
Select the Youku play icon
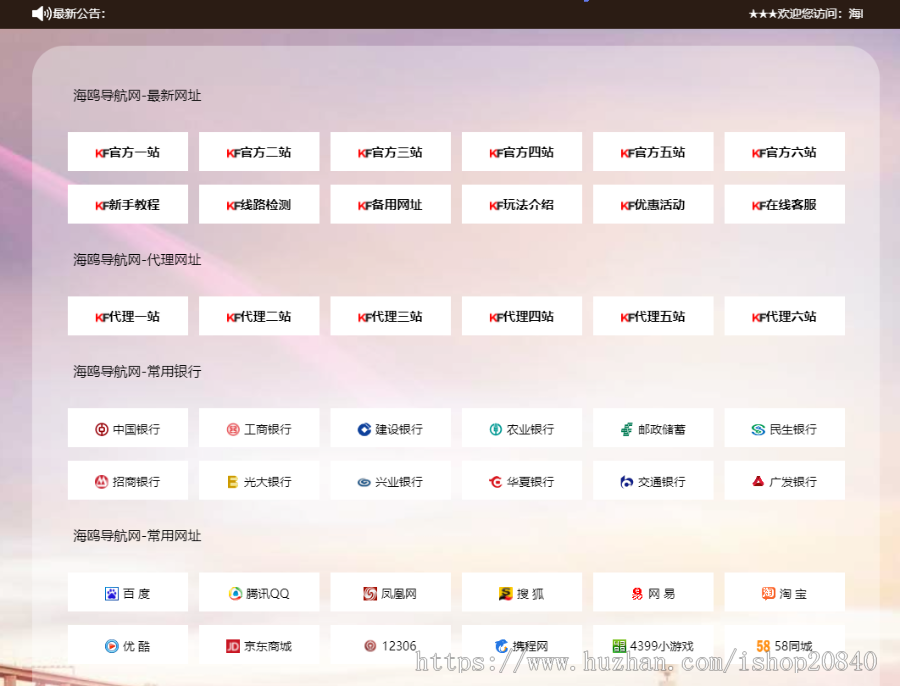(112, 646)
